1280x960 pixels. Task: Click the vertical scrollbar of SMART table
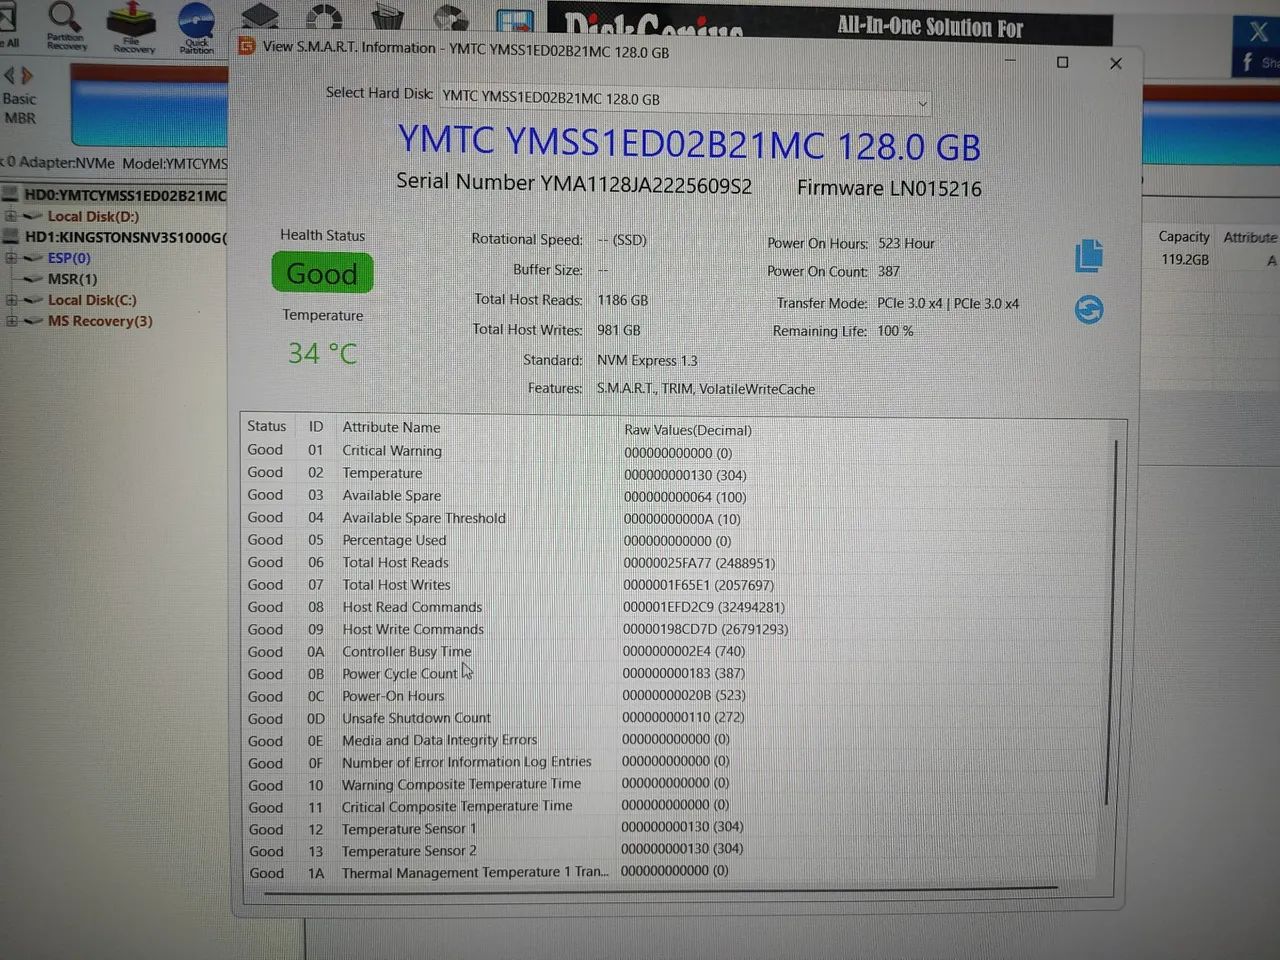click(x=1110, y=620)
